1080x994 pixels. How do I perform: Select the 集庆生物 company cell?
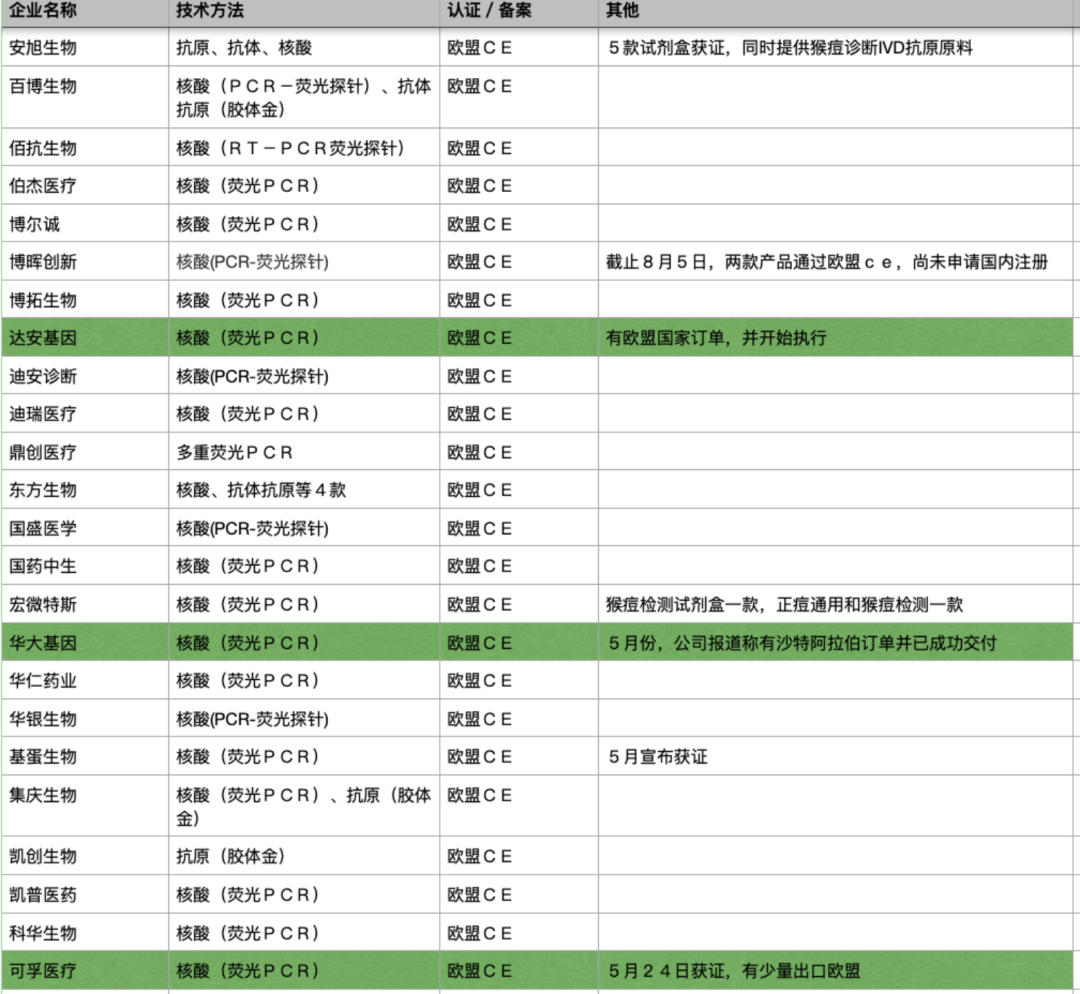point(85,806)
